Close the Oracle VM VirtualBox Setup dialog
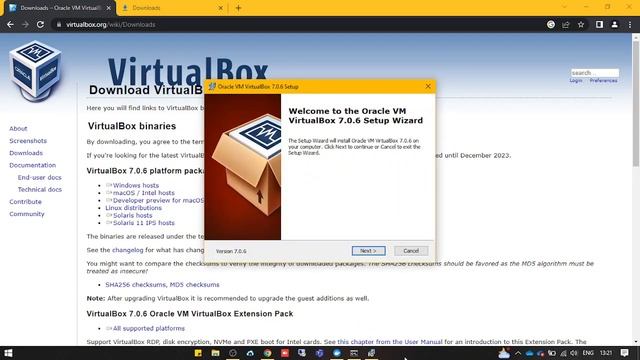640x360 pixels. (428, 87)
